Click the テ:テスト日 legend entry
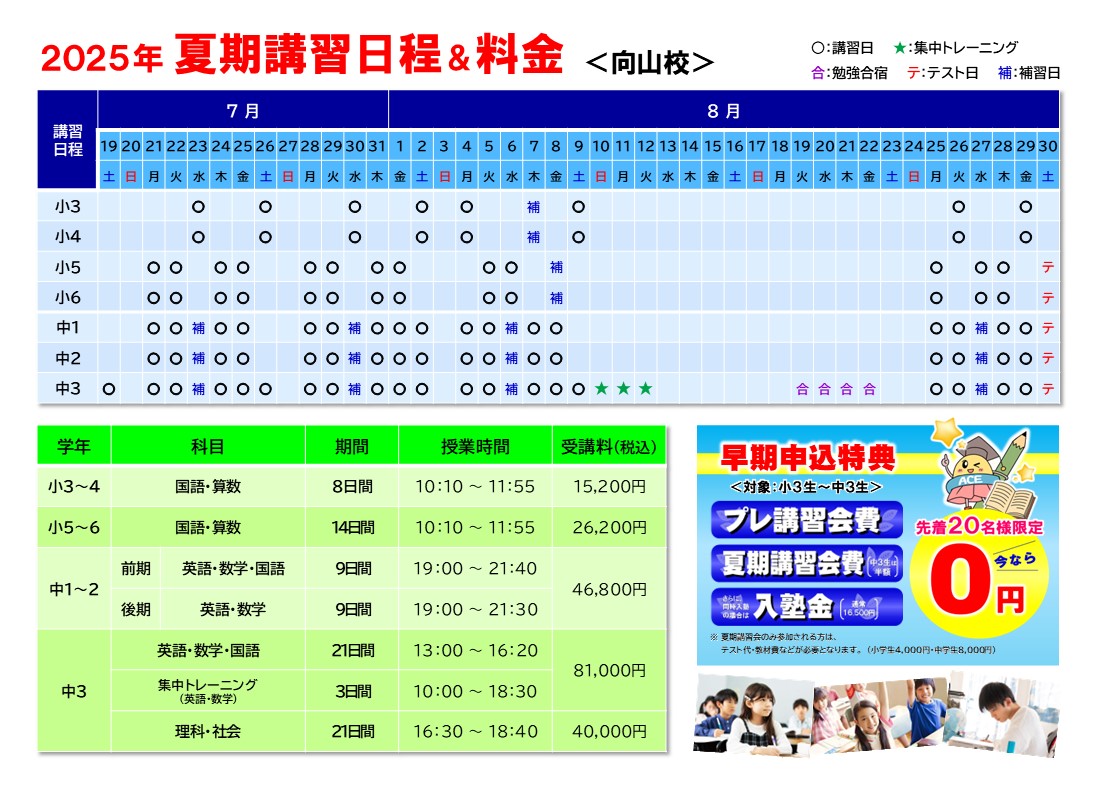Screen dimensions: 1096x794 point(942,73)
